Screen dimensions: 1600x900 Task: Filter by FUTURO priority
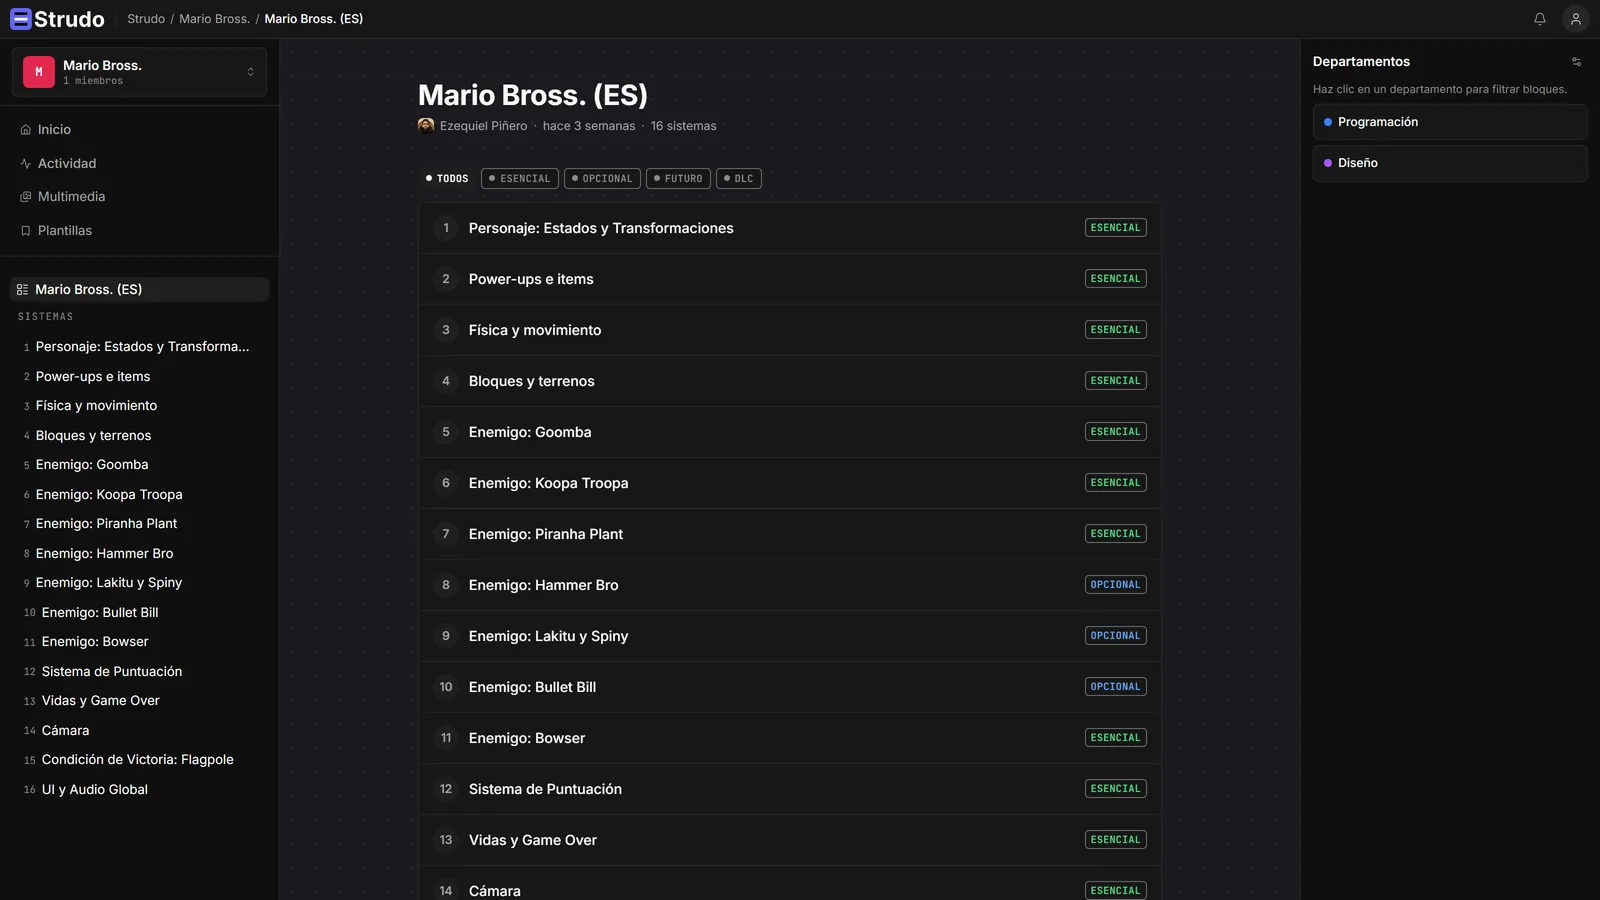[x=678, y=179]
